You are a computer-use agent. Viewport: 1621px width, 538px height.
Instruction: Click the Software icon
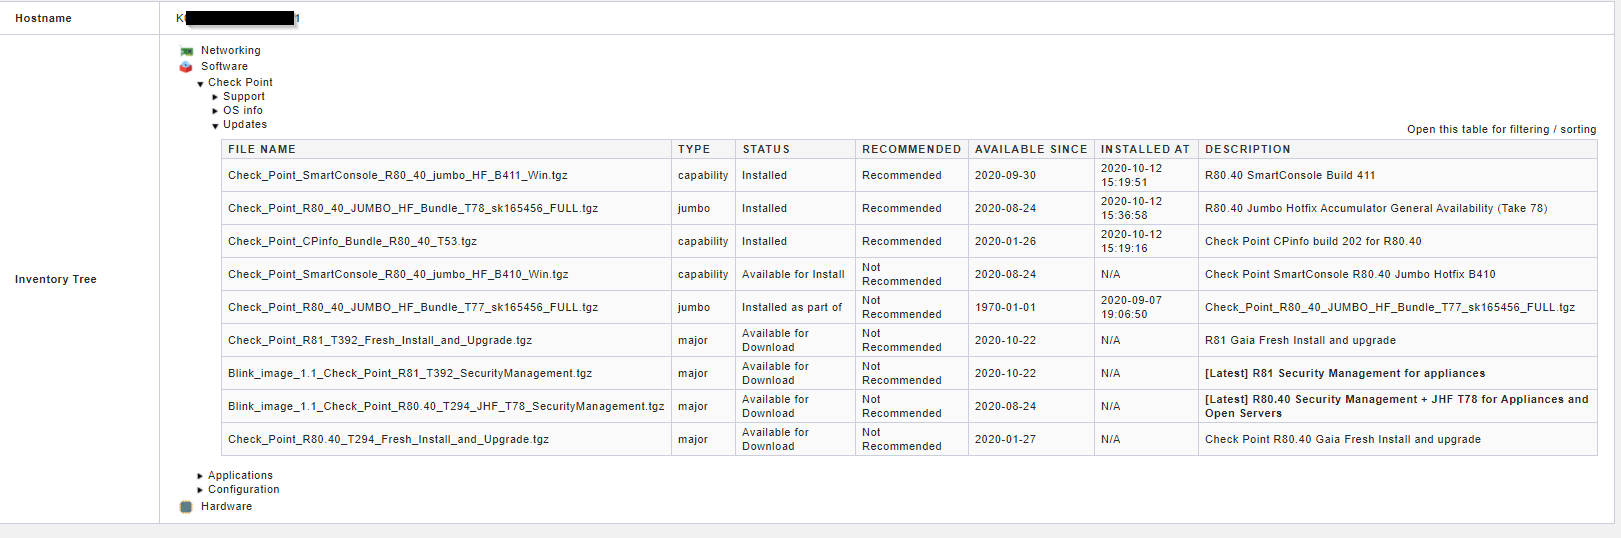186,67
